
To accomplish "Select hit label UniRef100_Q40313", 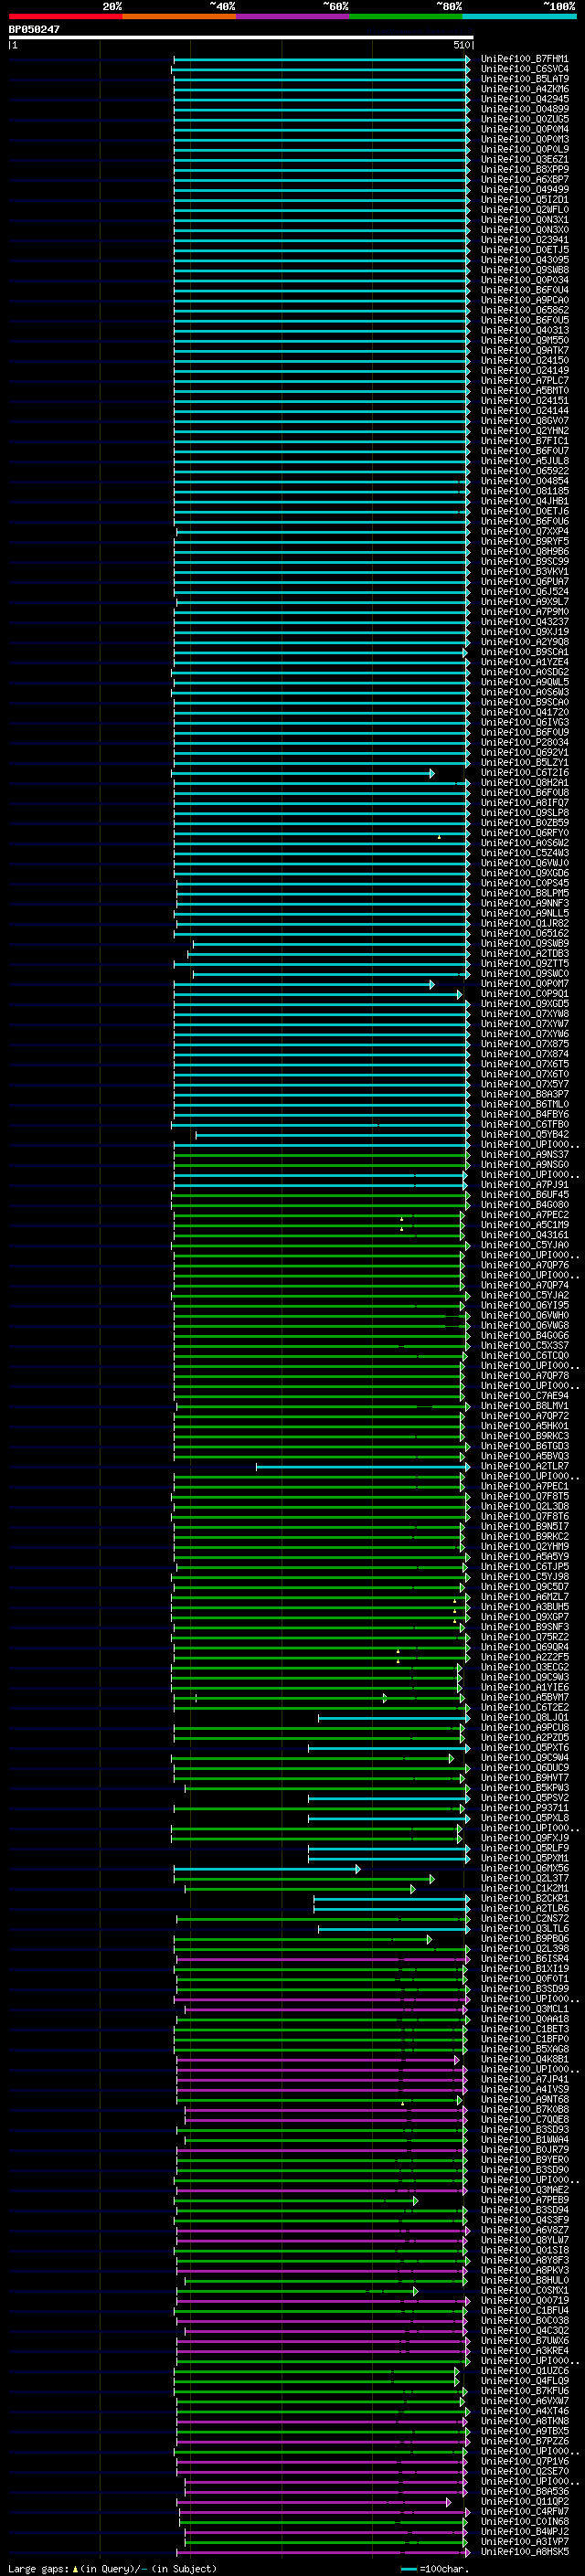I will pyautogui.click(x=524, y=331).
